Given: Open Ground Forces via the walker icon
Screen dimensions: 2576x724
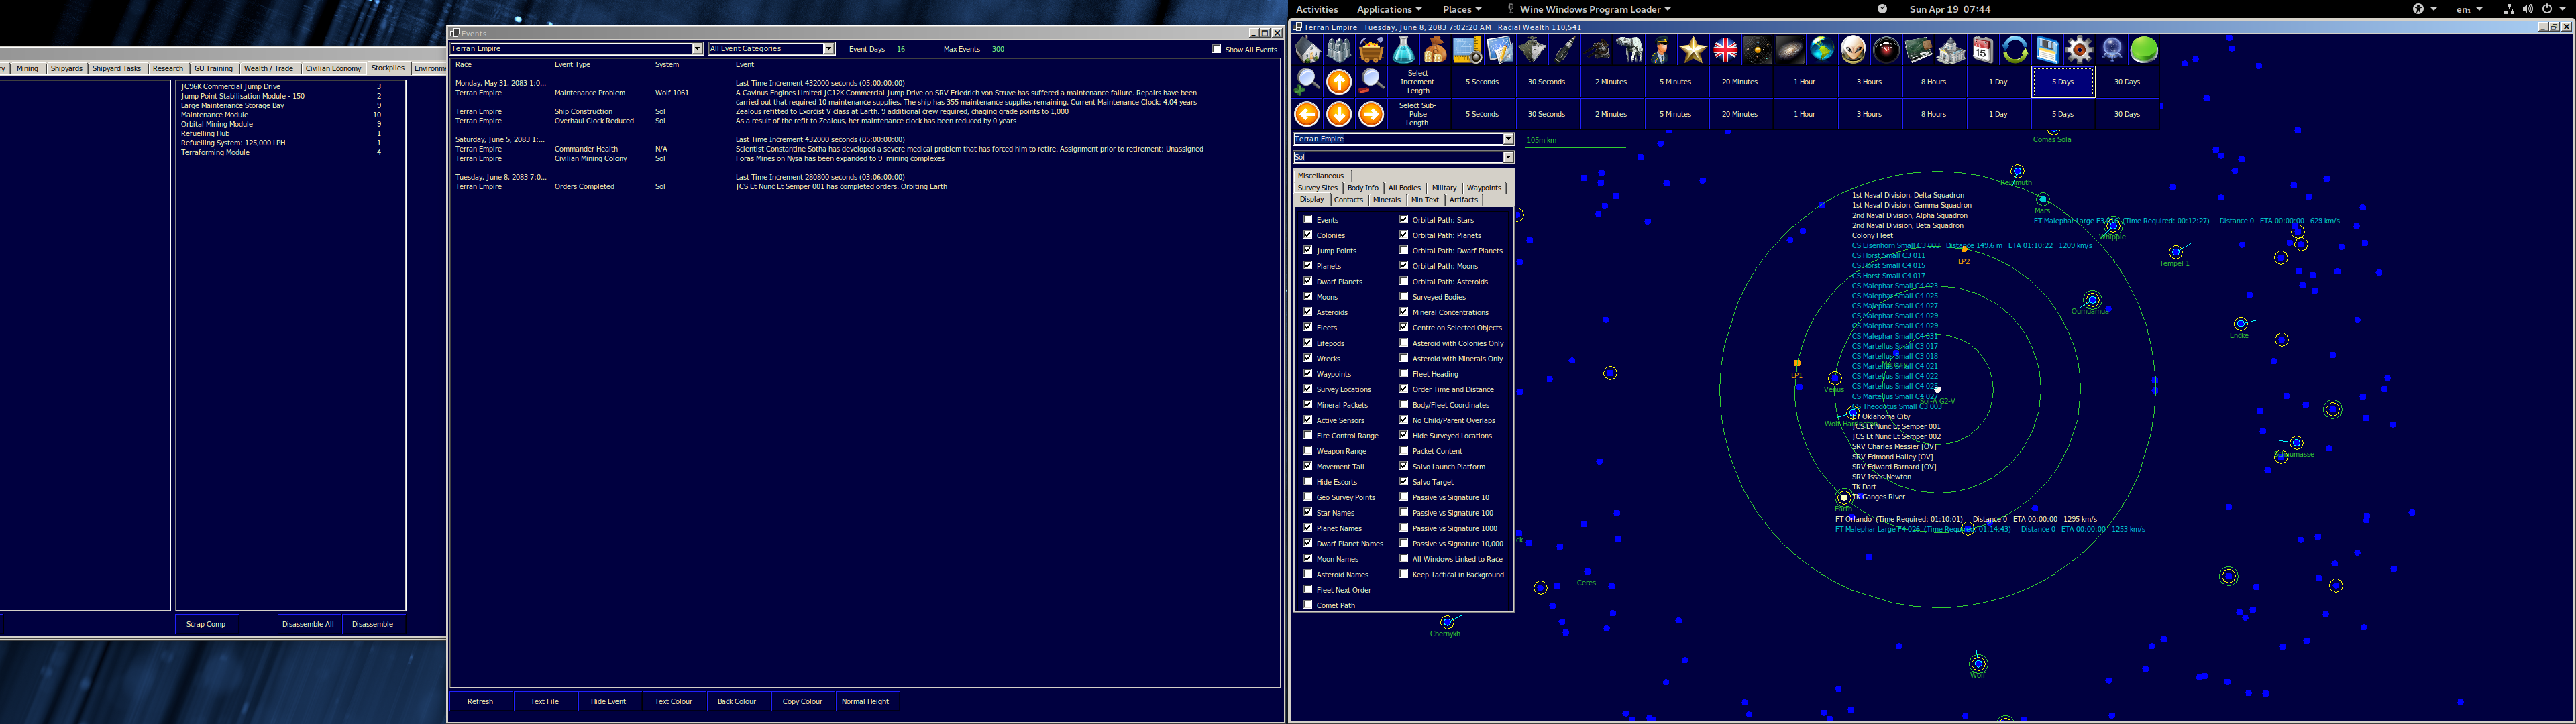Looking at the screenshot, I should coord(1629,50).
